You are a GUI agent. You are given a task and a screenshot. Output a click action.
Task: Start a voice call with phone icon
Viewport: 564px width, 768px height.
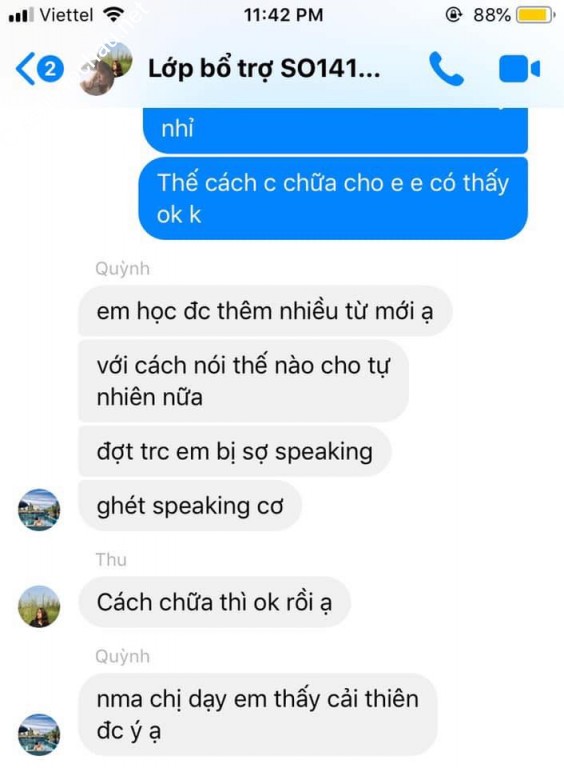446,69
